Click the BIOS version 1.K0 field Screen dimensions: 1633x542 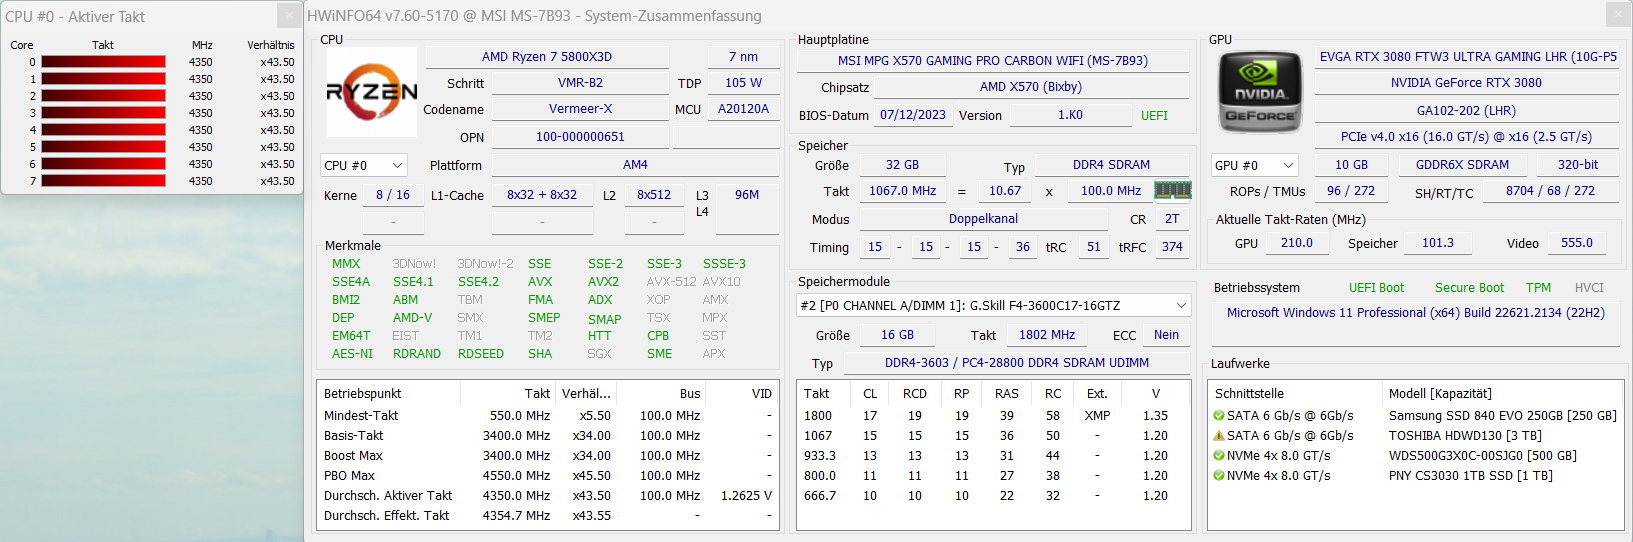point(1070,115)
